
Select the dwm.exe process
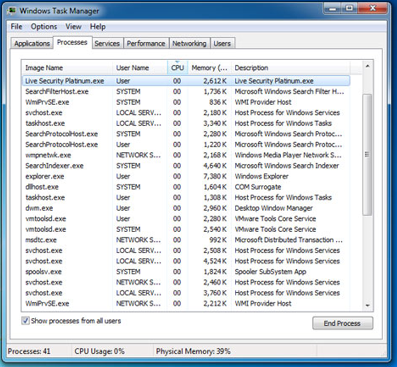pyautogui.click(x=186, y=208)
